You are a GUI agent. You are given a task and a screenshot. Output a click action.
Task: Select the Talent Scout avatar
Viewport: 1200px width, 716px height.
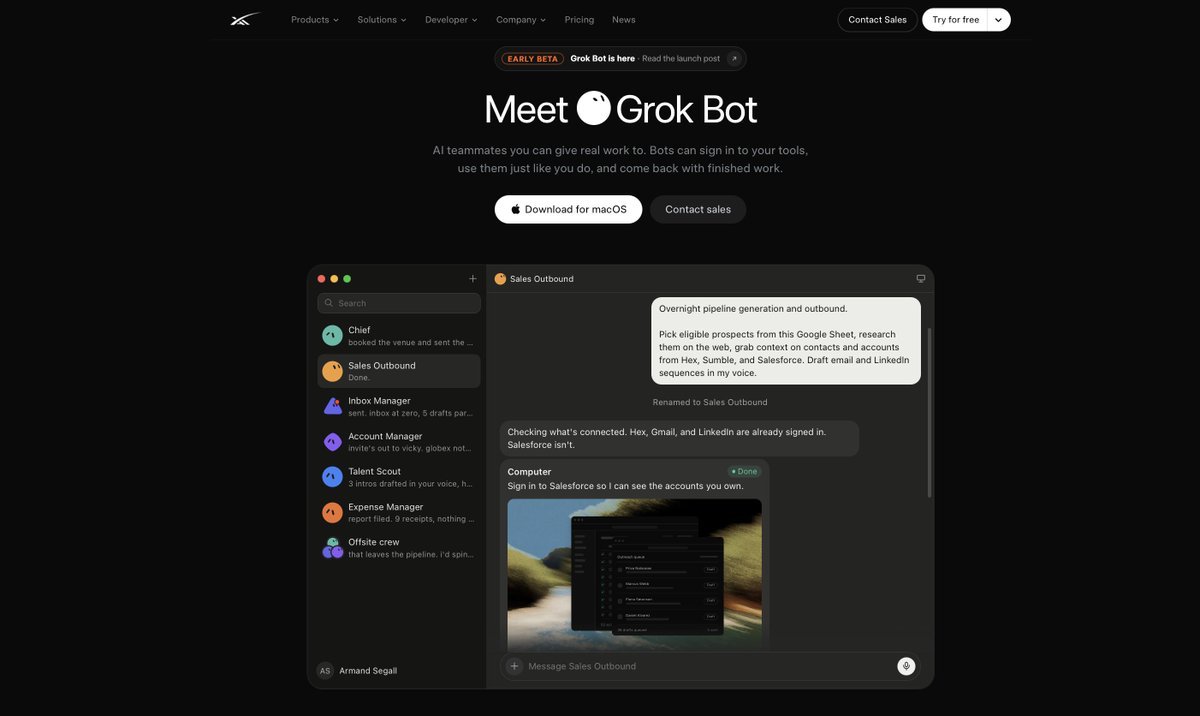332,477
